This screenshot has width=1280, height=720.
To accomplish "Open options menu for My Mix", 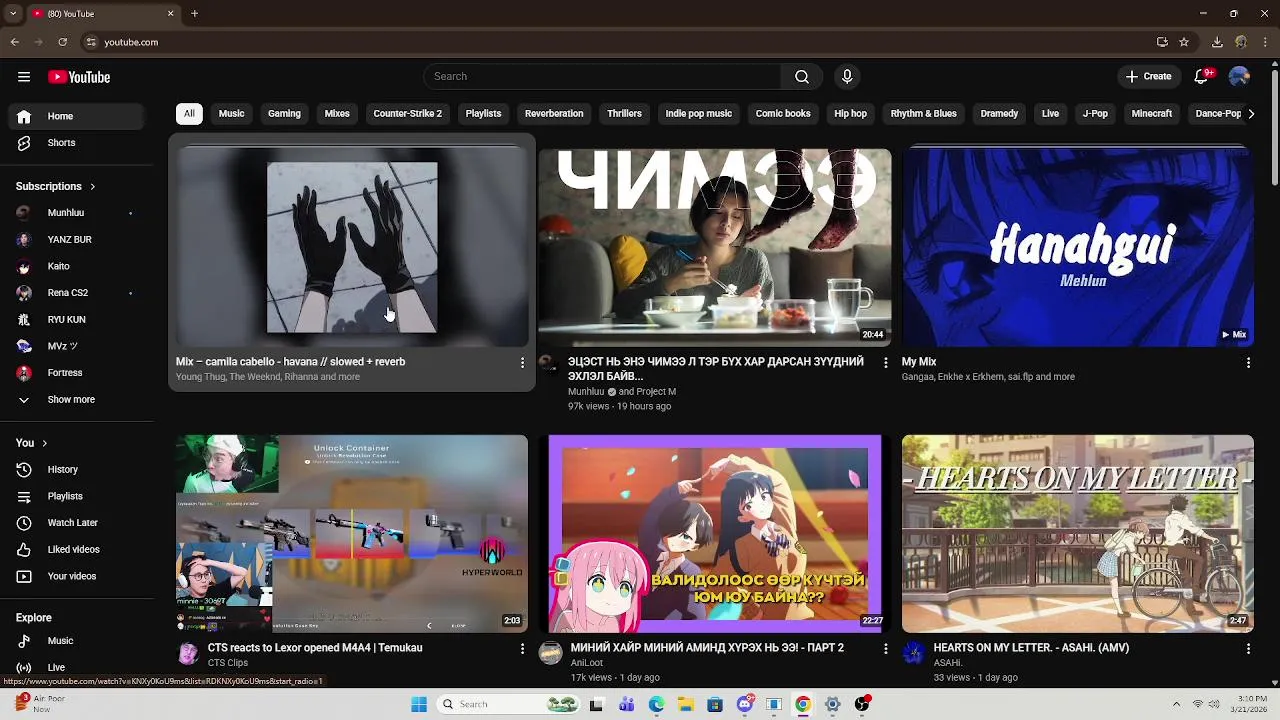I will point(1248,363).
